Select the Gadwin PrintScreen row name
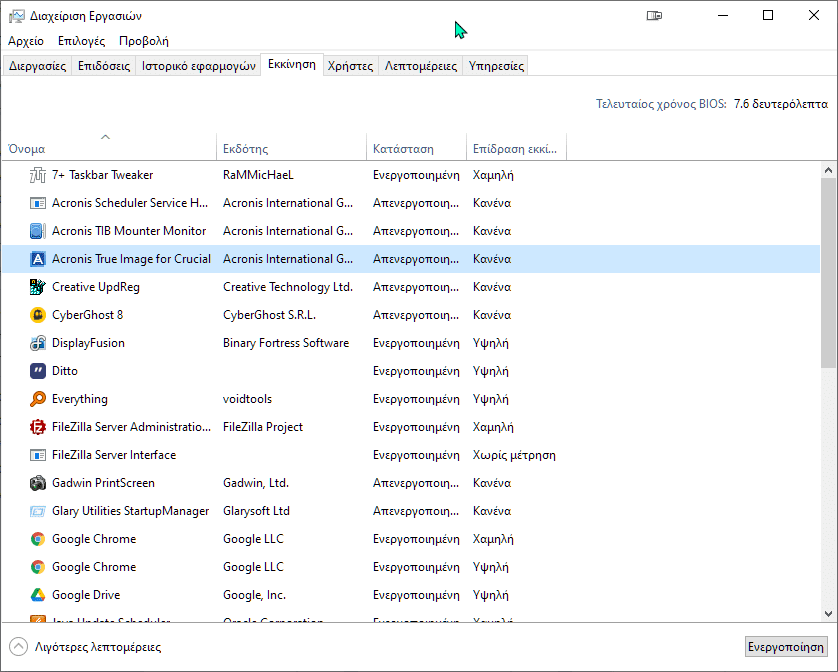 (103, 483)
